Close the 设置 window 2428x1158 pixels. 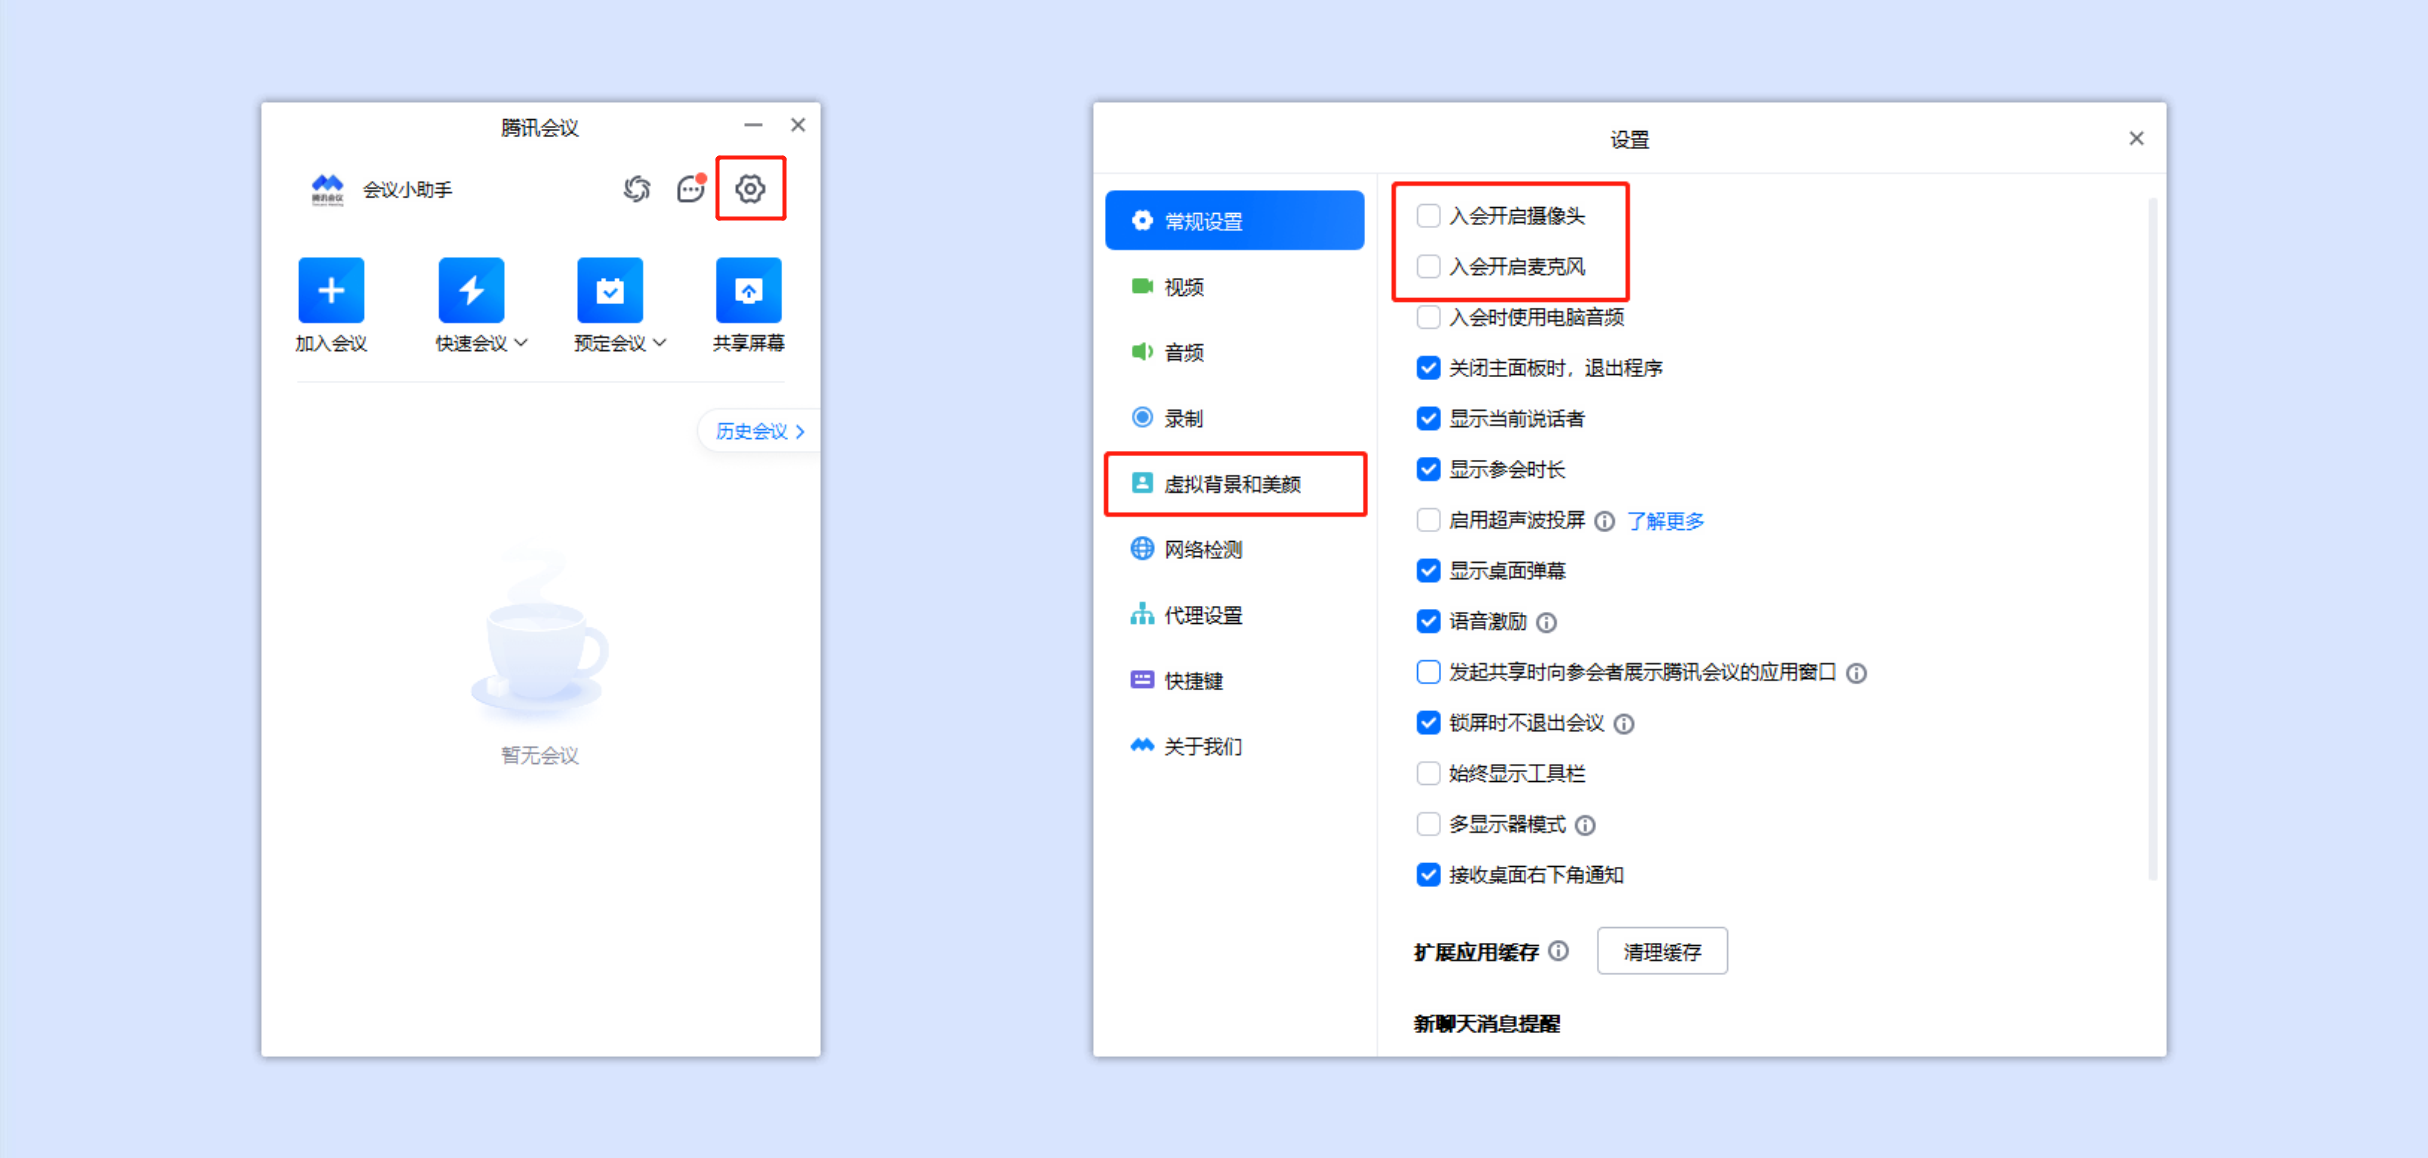pyautogui.click(x=2136, y=139)
